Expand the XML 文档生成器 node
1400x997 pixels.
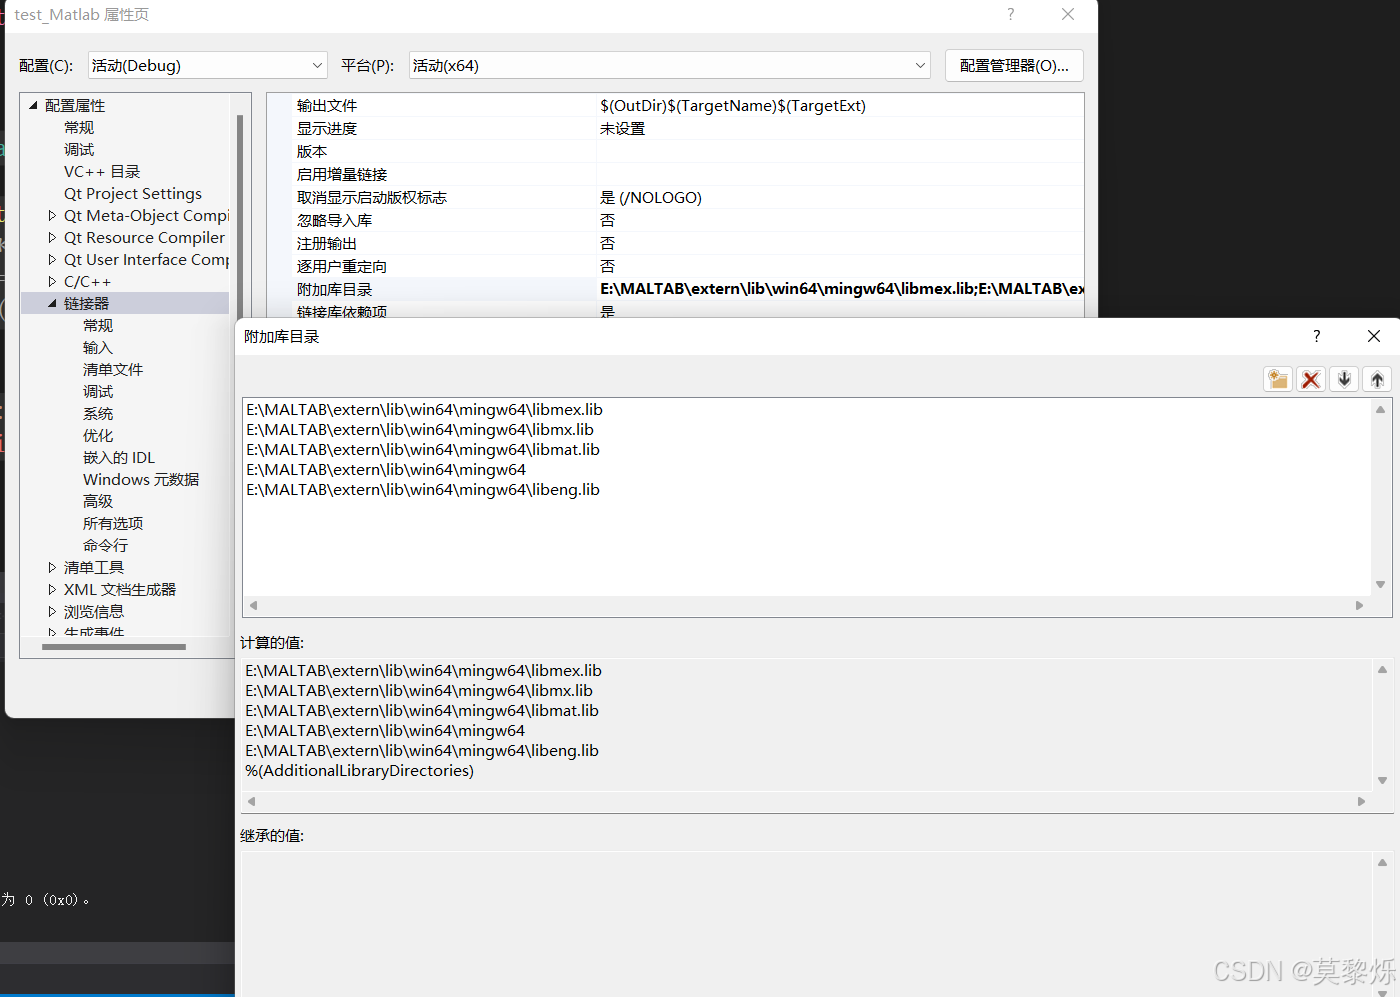tap(52, 589)
